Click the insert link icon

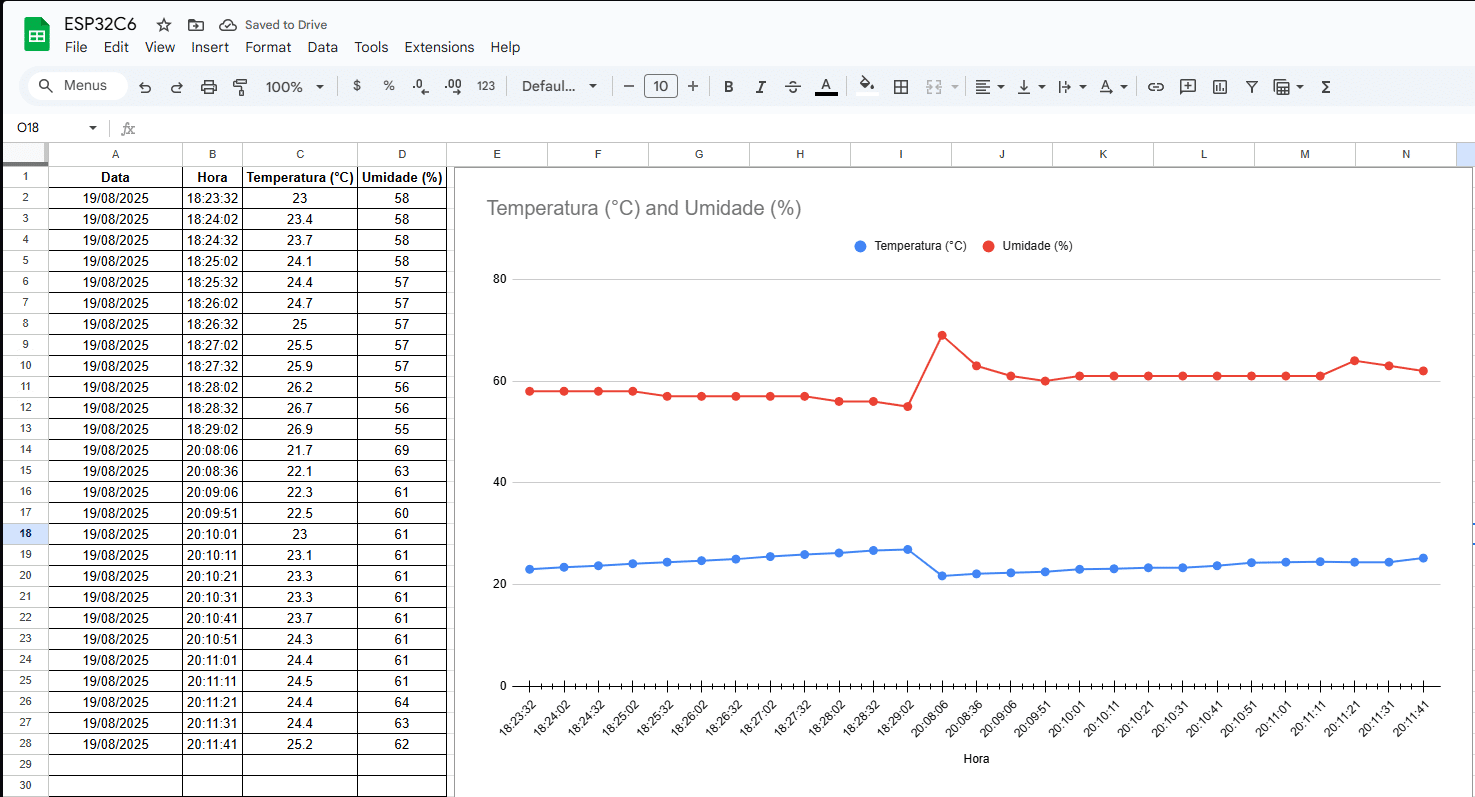(1155, 87)
